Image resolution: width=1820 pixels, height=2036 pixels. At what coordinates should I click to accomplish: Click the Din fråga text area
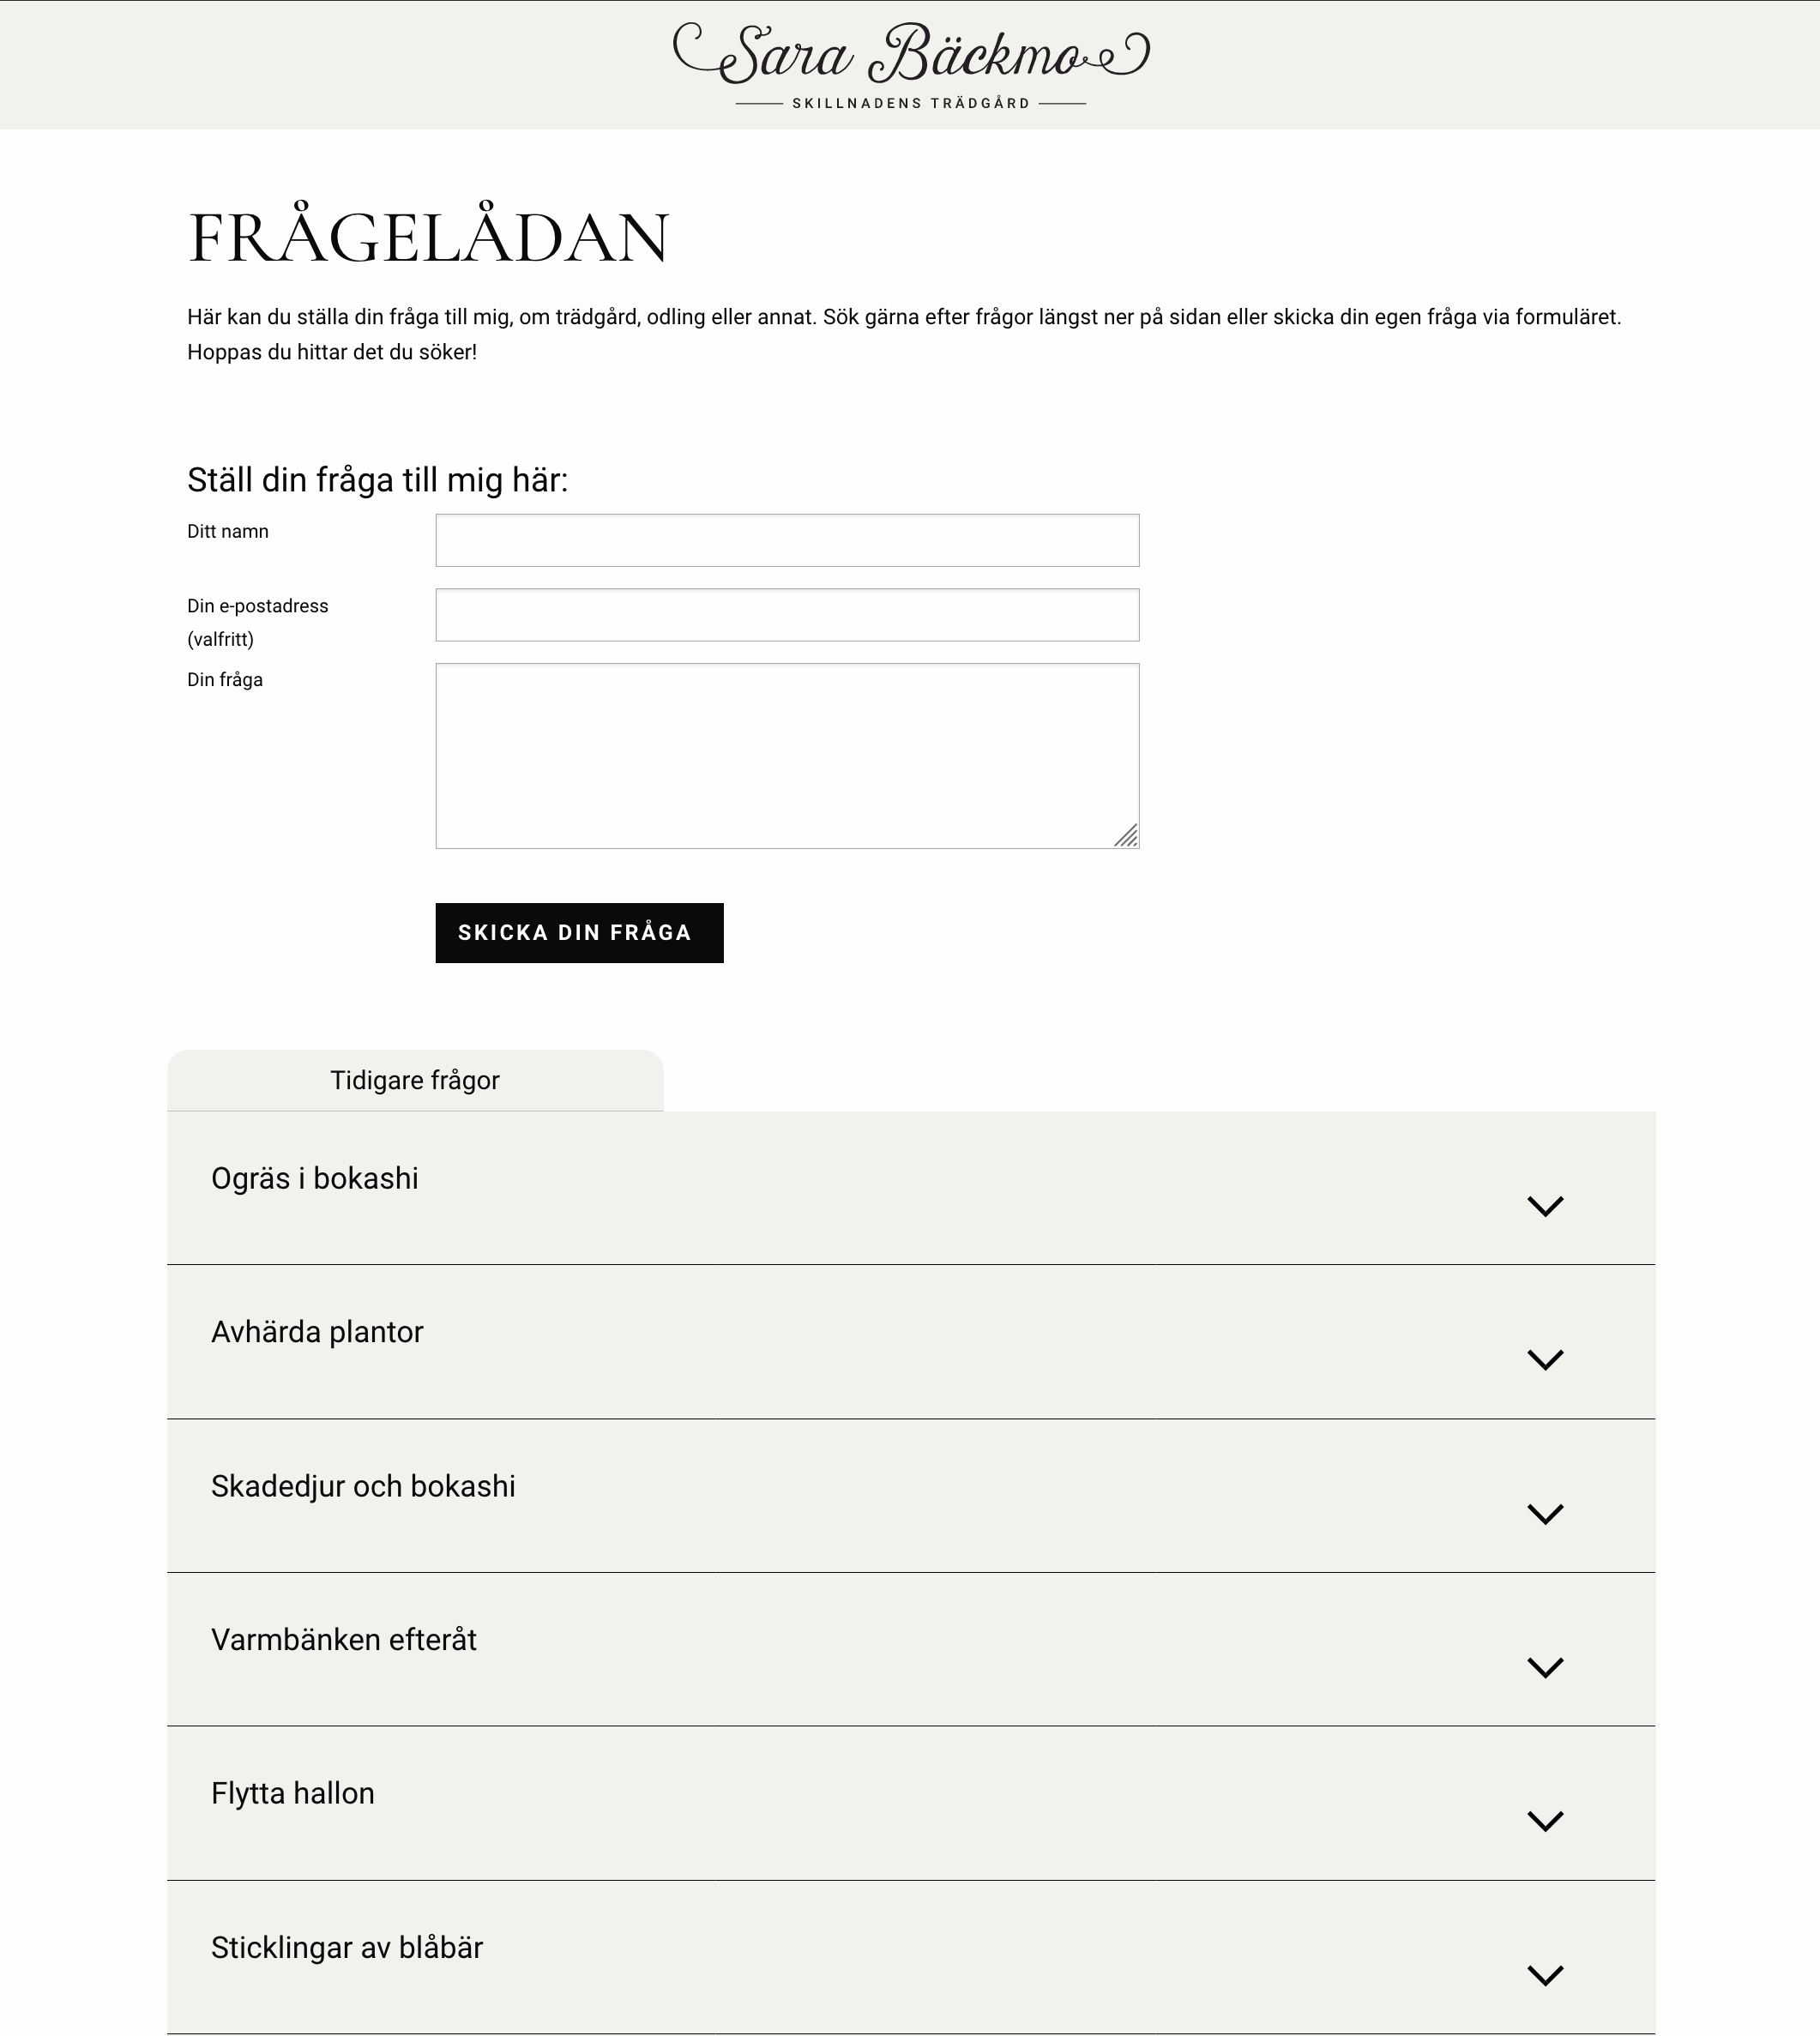(x=787, y=755)
